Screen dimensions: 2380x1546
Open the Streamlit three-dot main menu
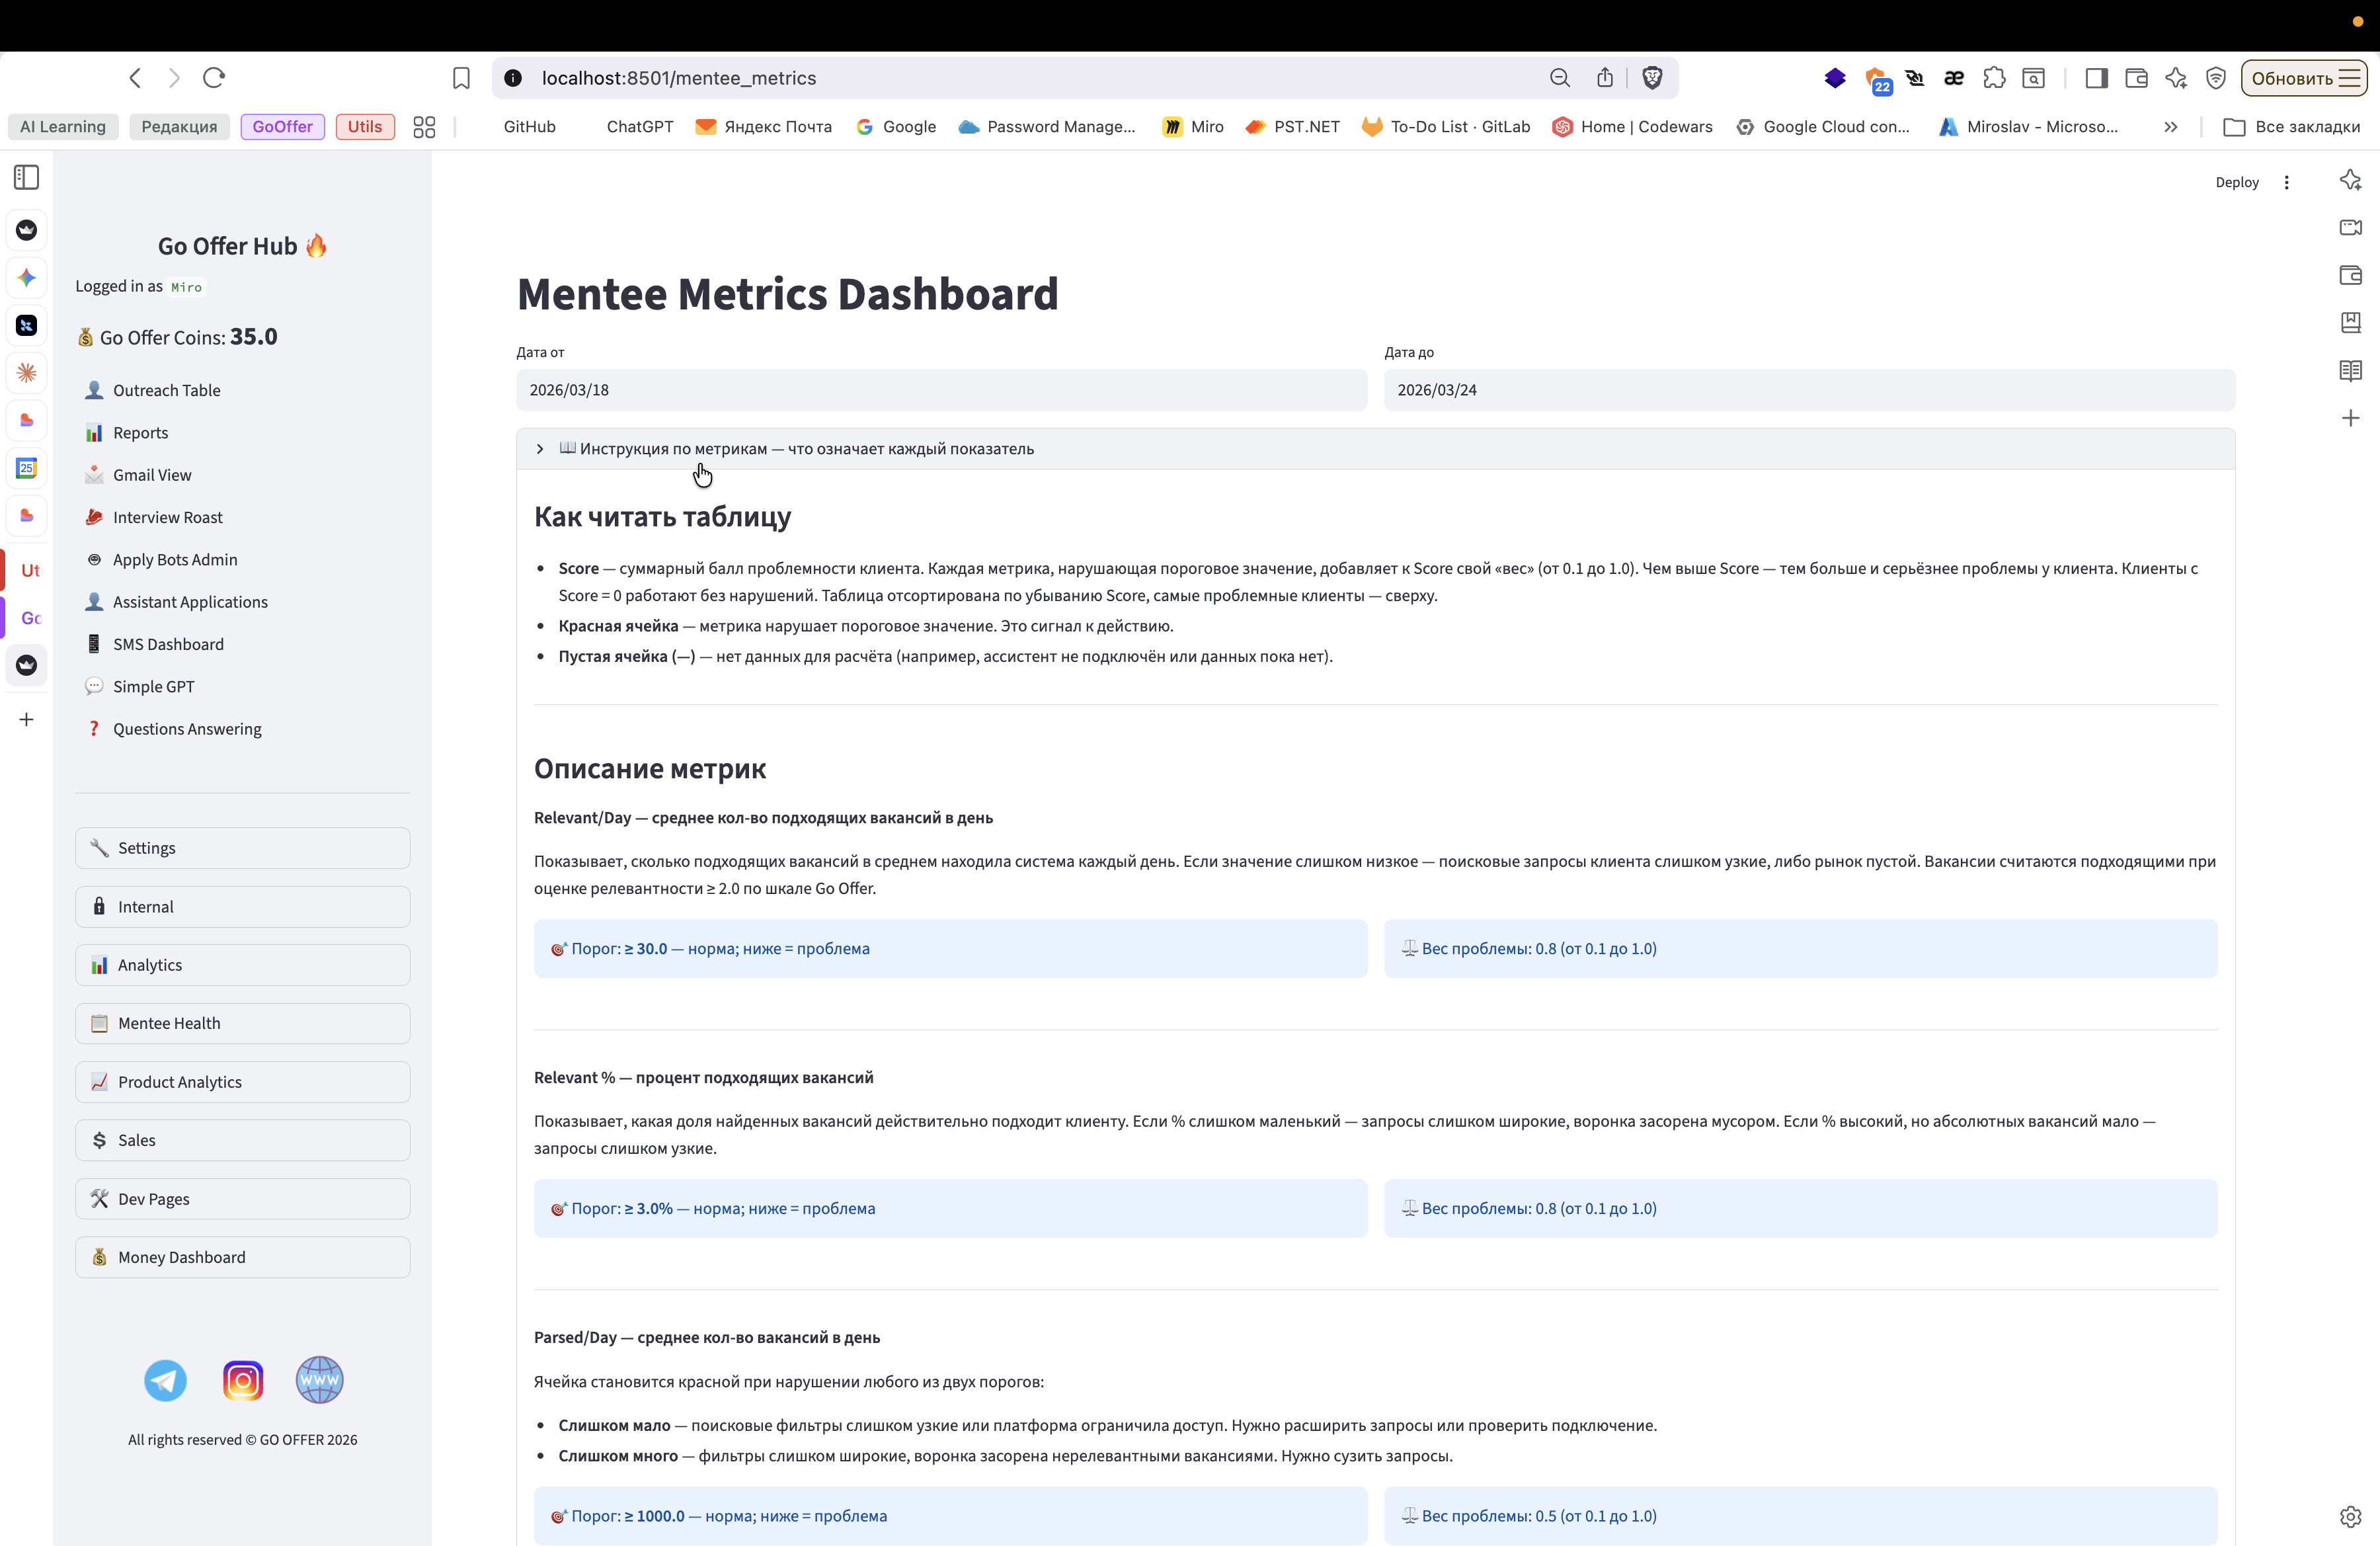[2286, 182]
